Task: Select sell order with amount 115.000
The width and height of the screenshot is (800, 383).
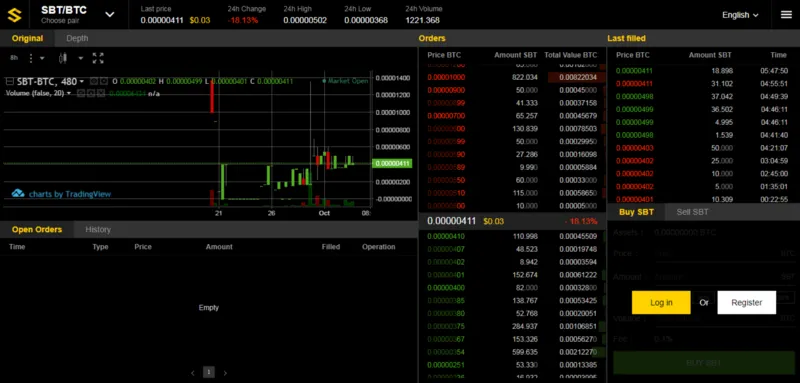Action: point(512,193)
